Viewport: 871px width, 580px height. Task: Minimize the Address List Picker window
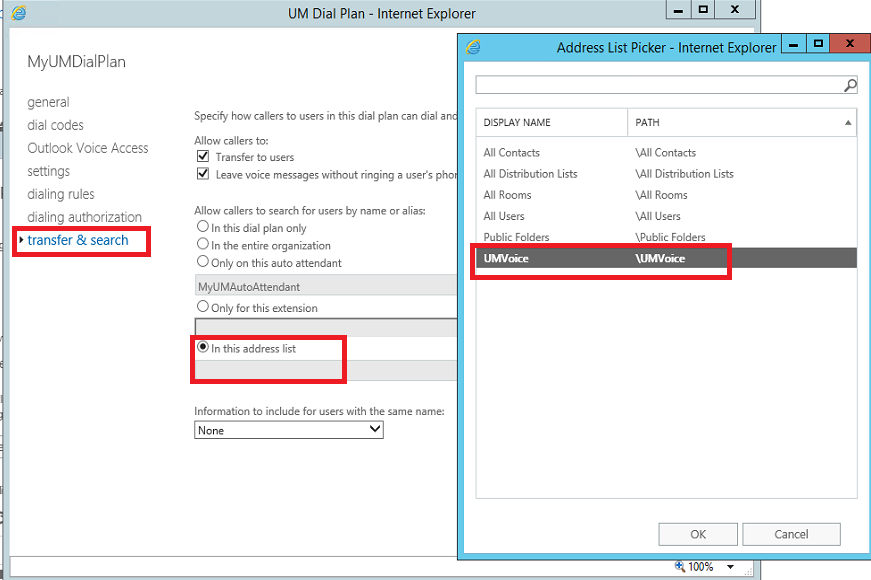pyautogui.click(x=793, y=44)
